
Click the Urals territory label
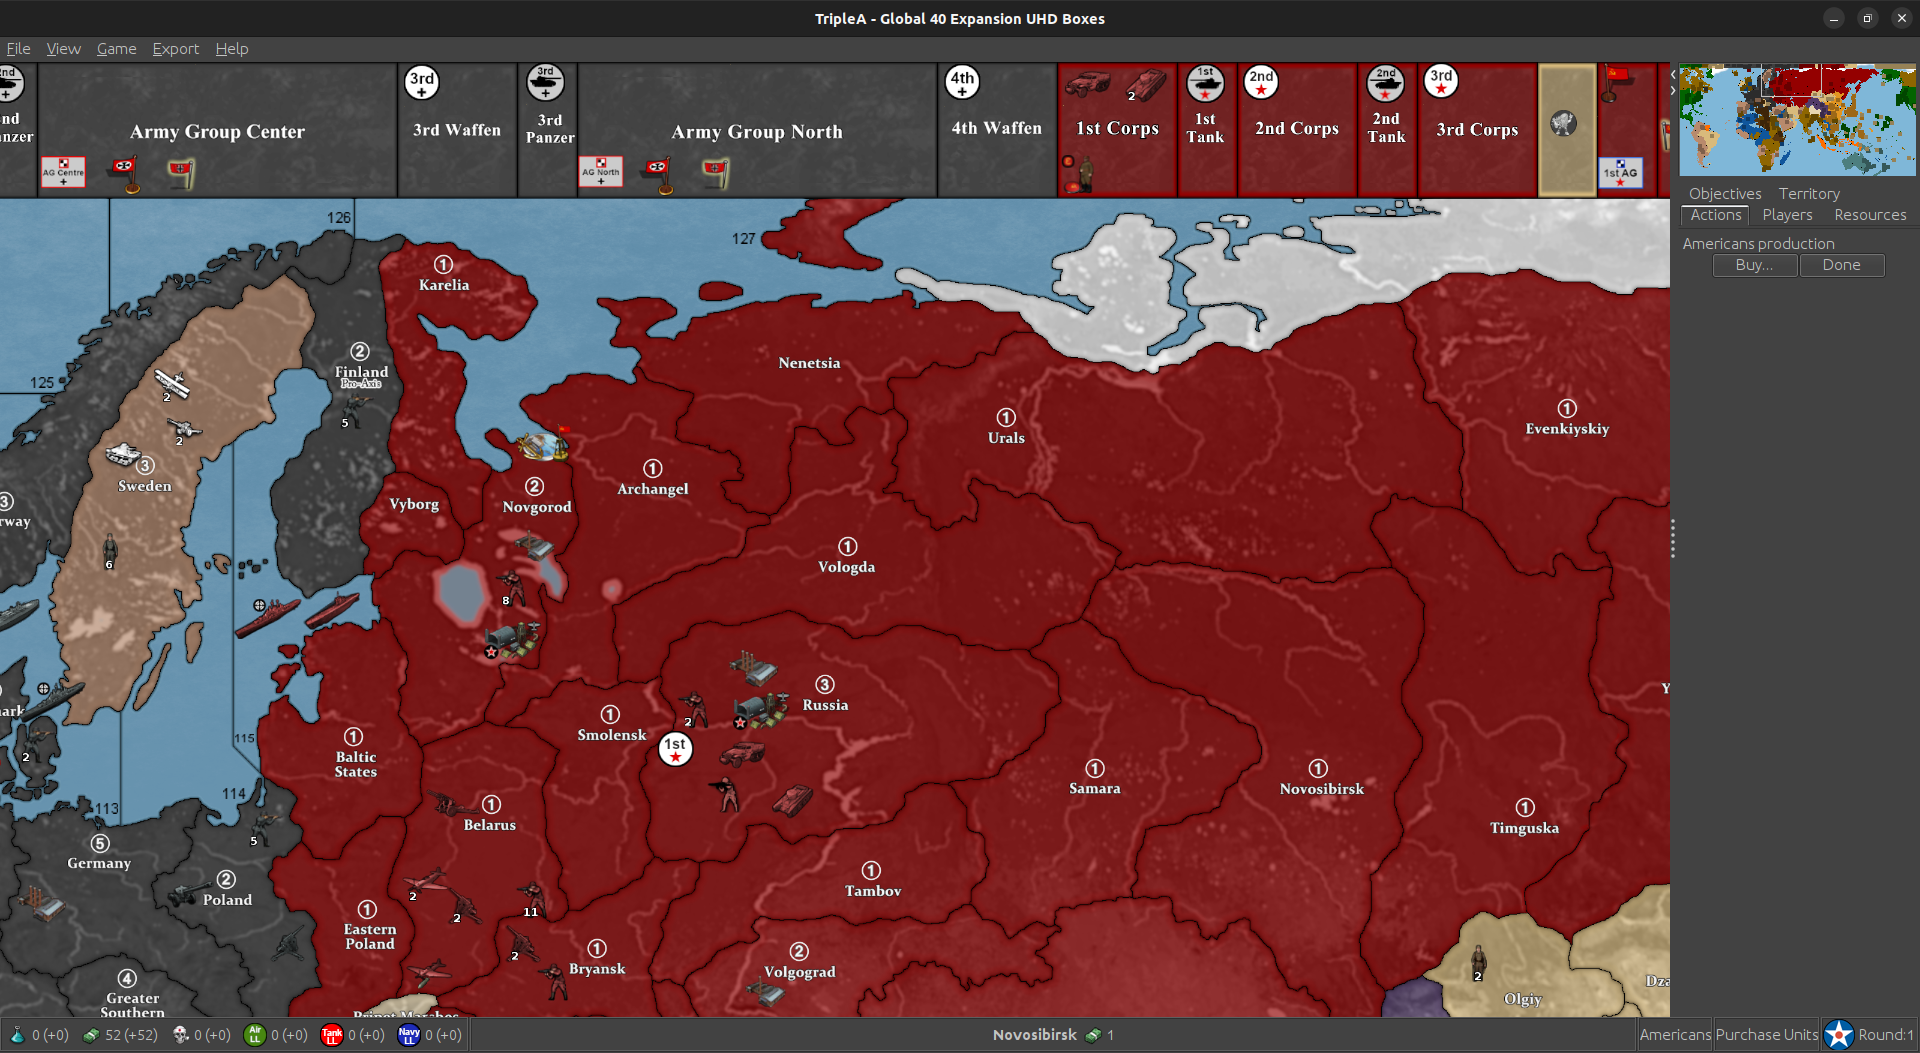click(x=1006, y=438)
